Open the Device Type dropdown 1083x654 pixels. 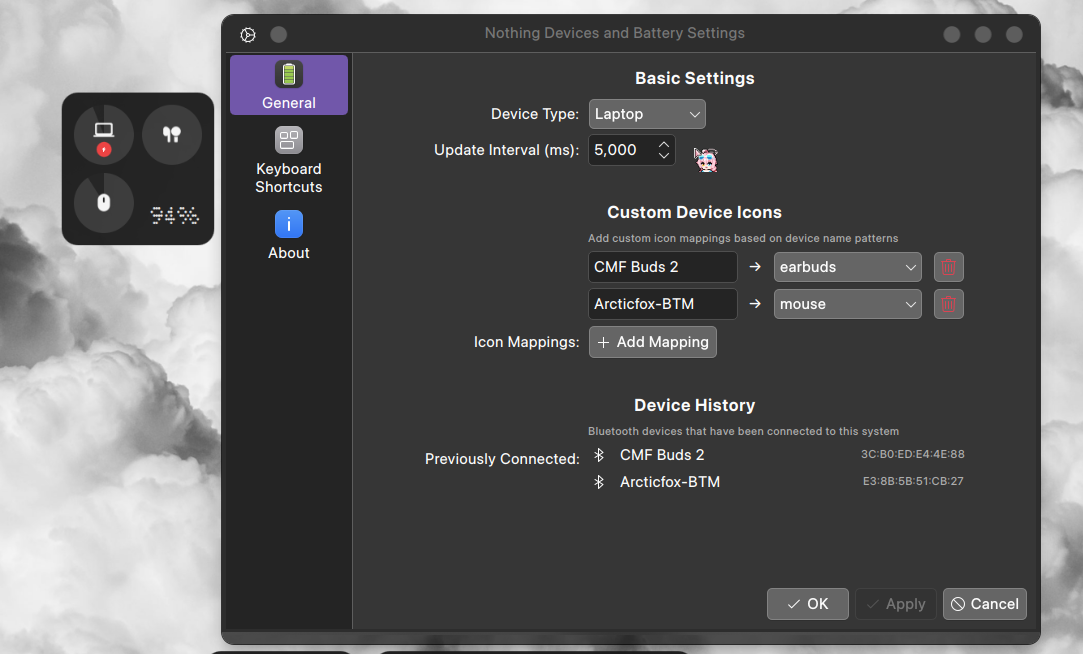coord(647,114)
